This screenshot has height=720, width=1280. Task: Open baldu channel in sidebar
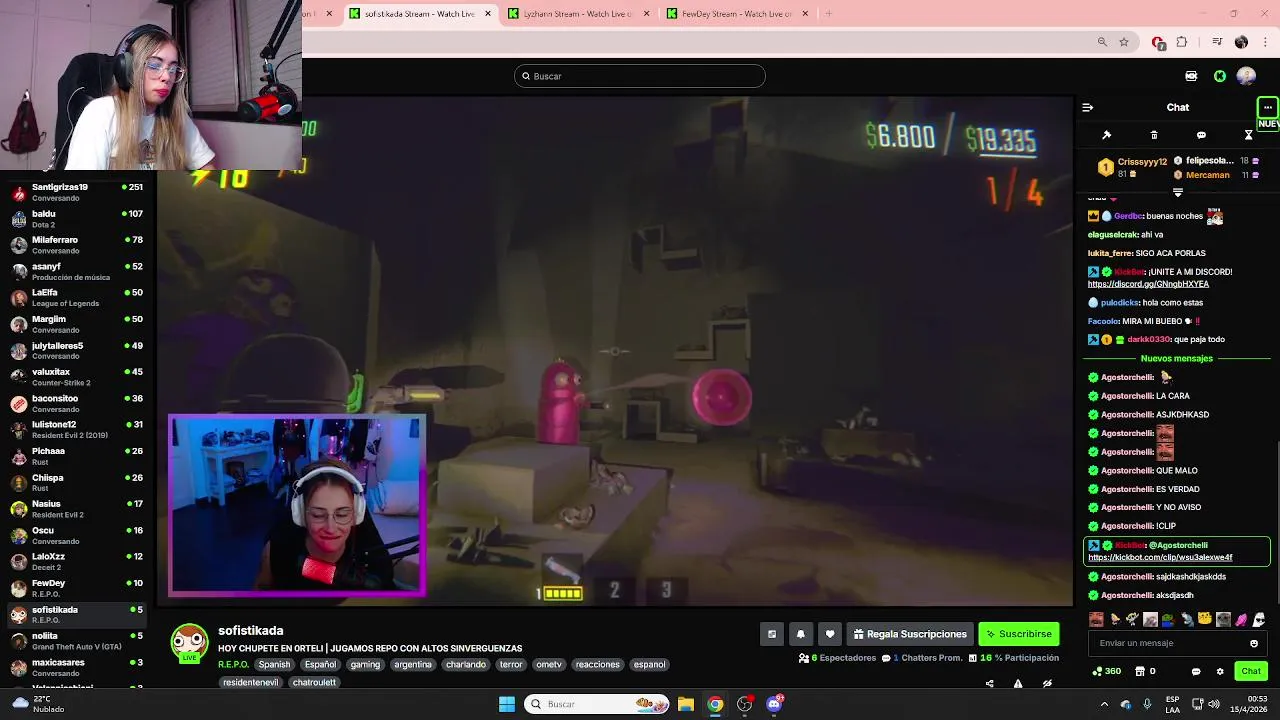pos(78,219)
